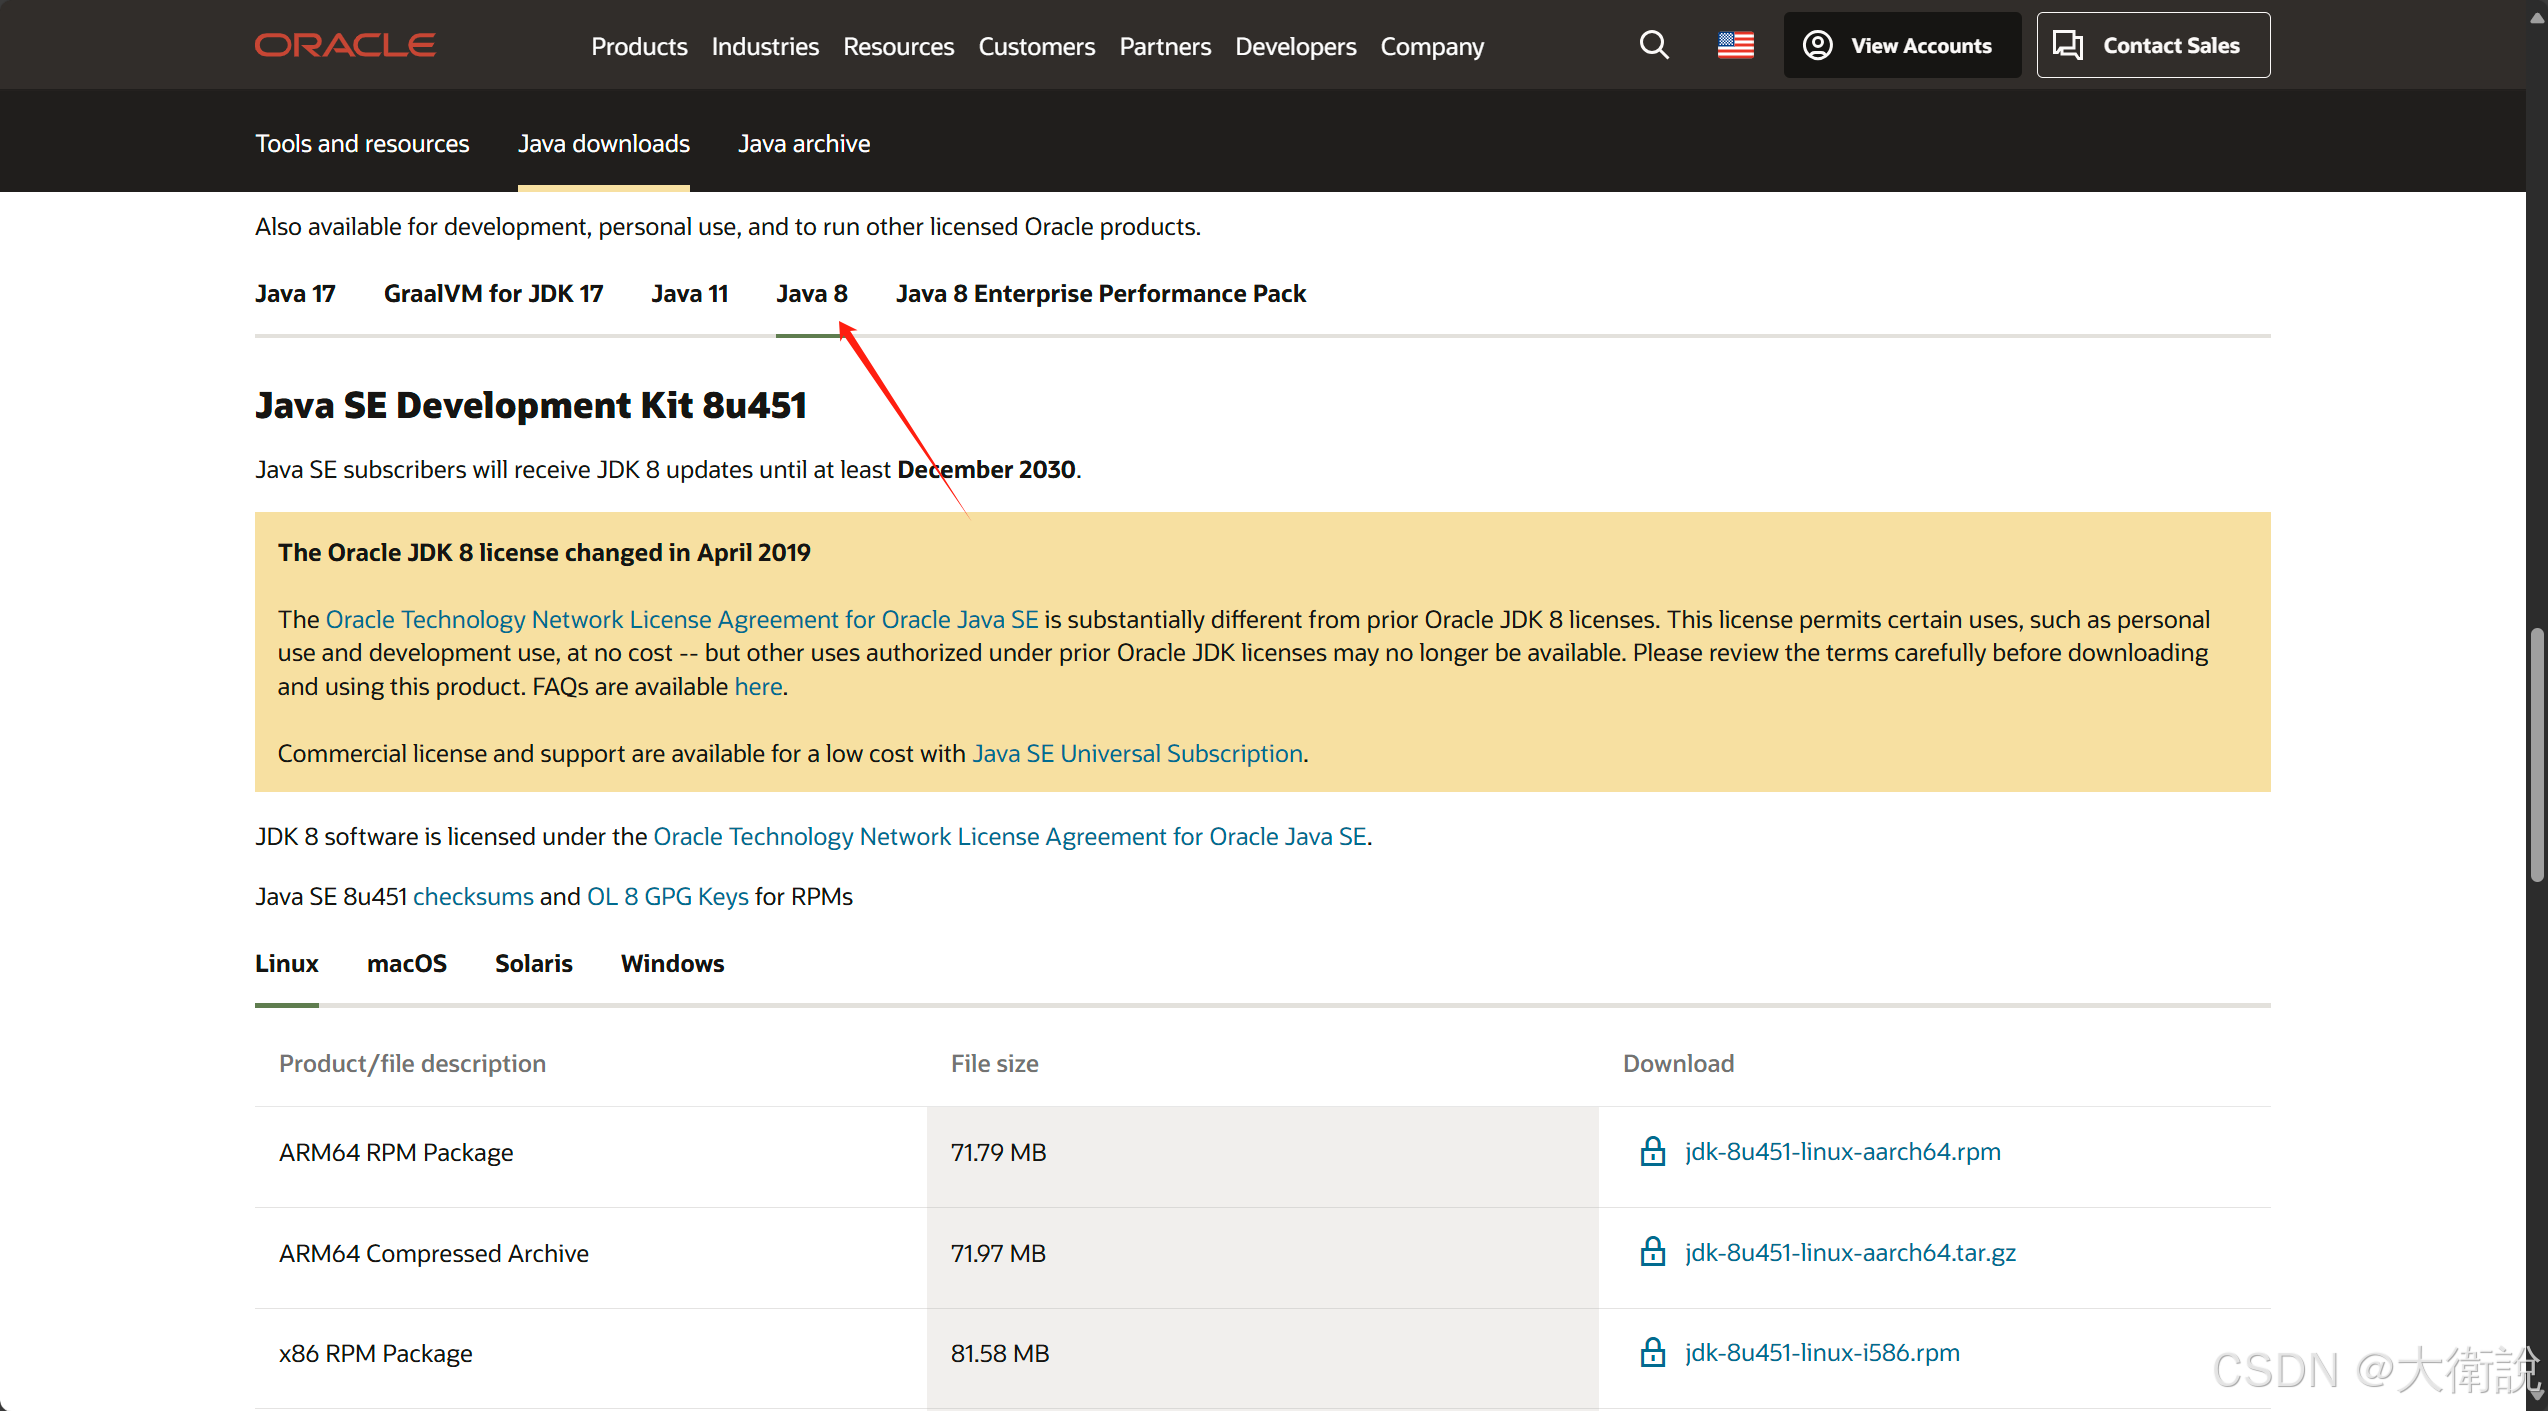Open the OL 8 GPG Keys link
The width and height of the screenshot is (2548, 1411).
pos(667,896)
